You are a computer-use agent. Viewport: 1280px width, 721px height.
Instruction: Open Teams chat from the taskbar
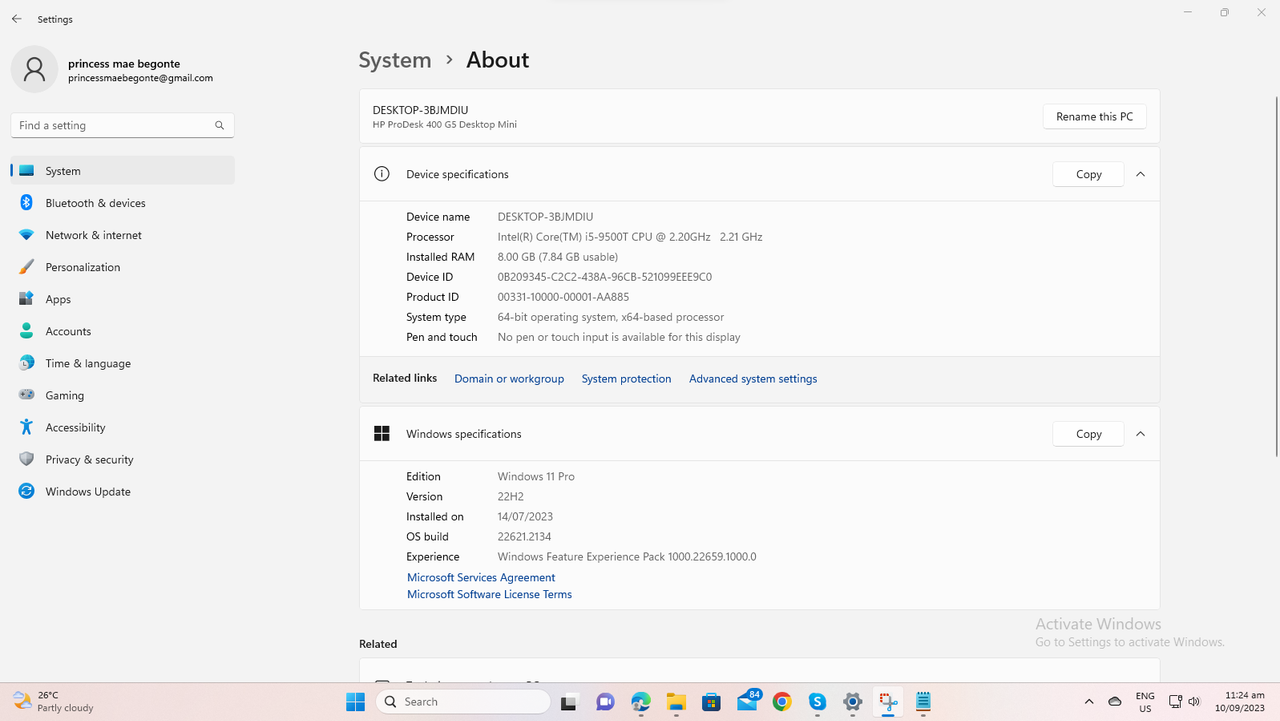point(605,701)
